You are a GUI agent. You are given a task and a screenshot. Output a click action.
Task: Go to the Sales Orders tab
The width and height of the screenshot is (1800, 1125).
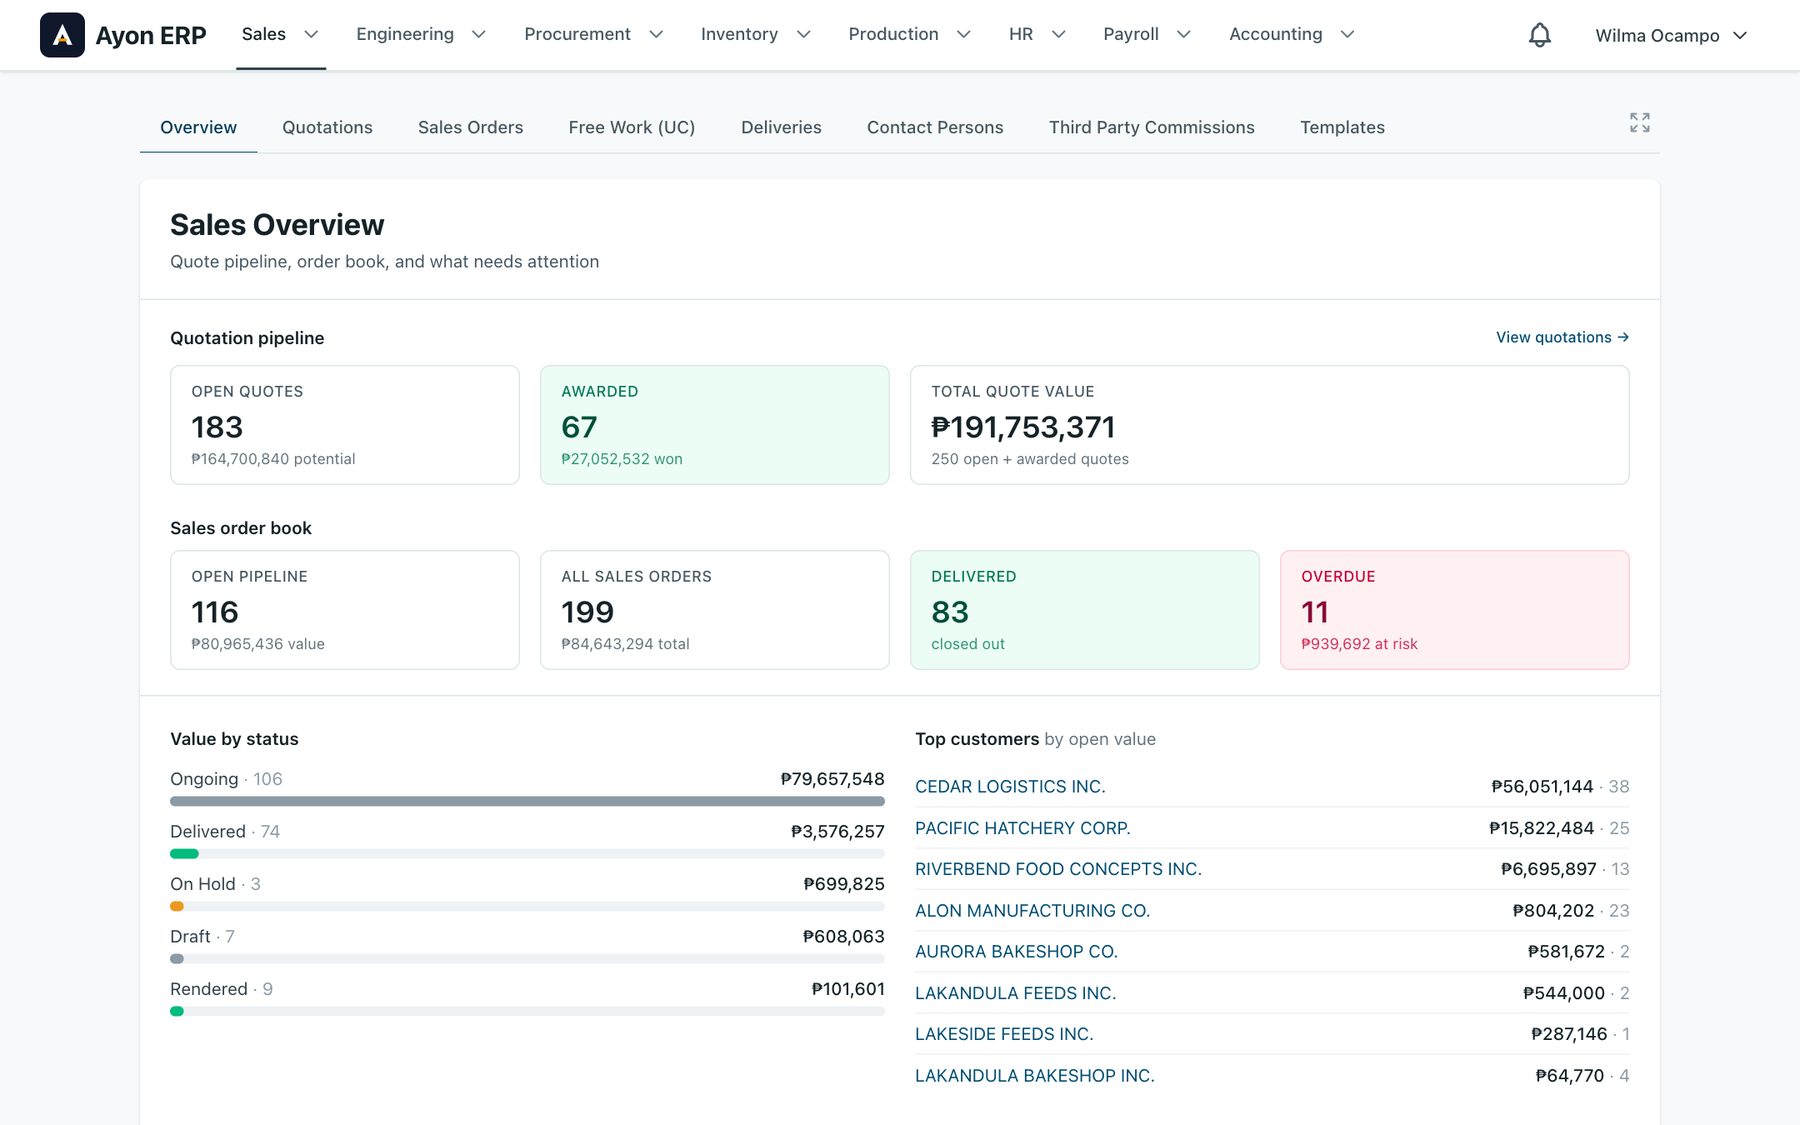click(470, 128)
